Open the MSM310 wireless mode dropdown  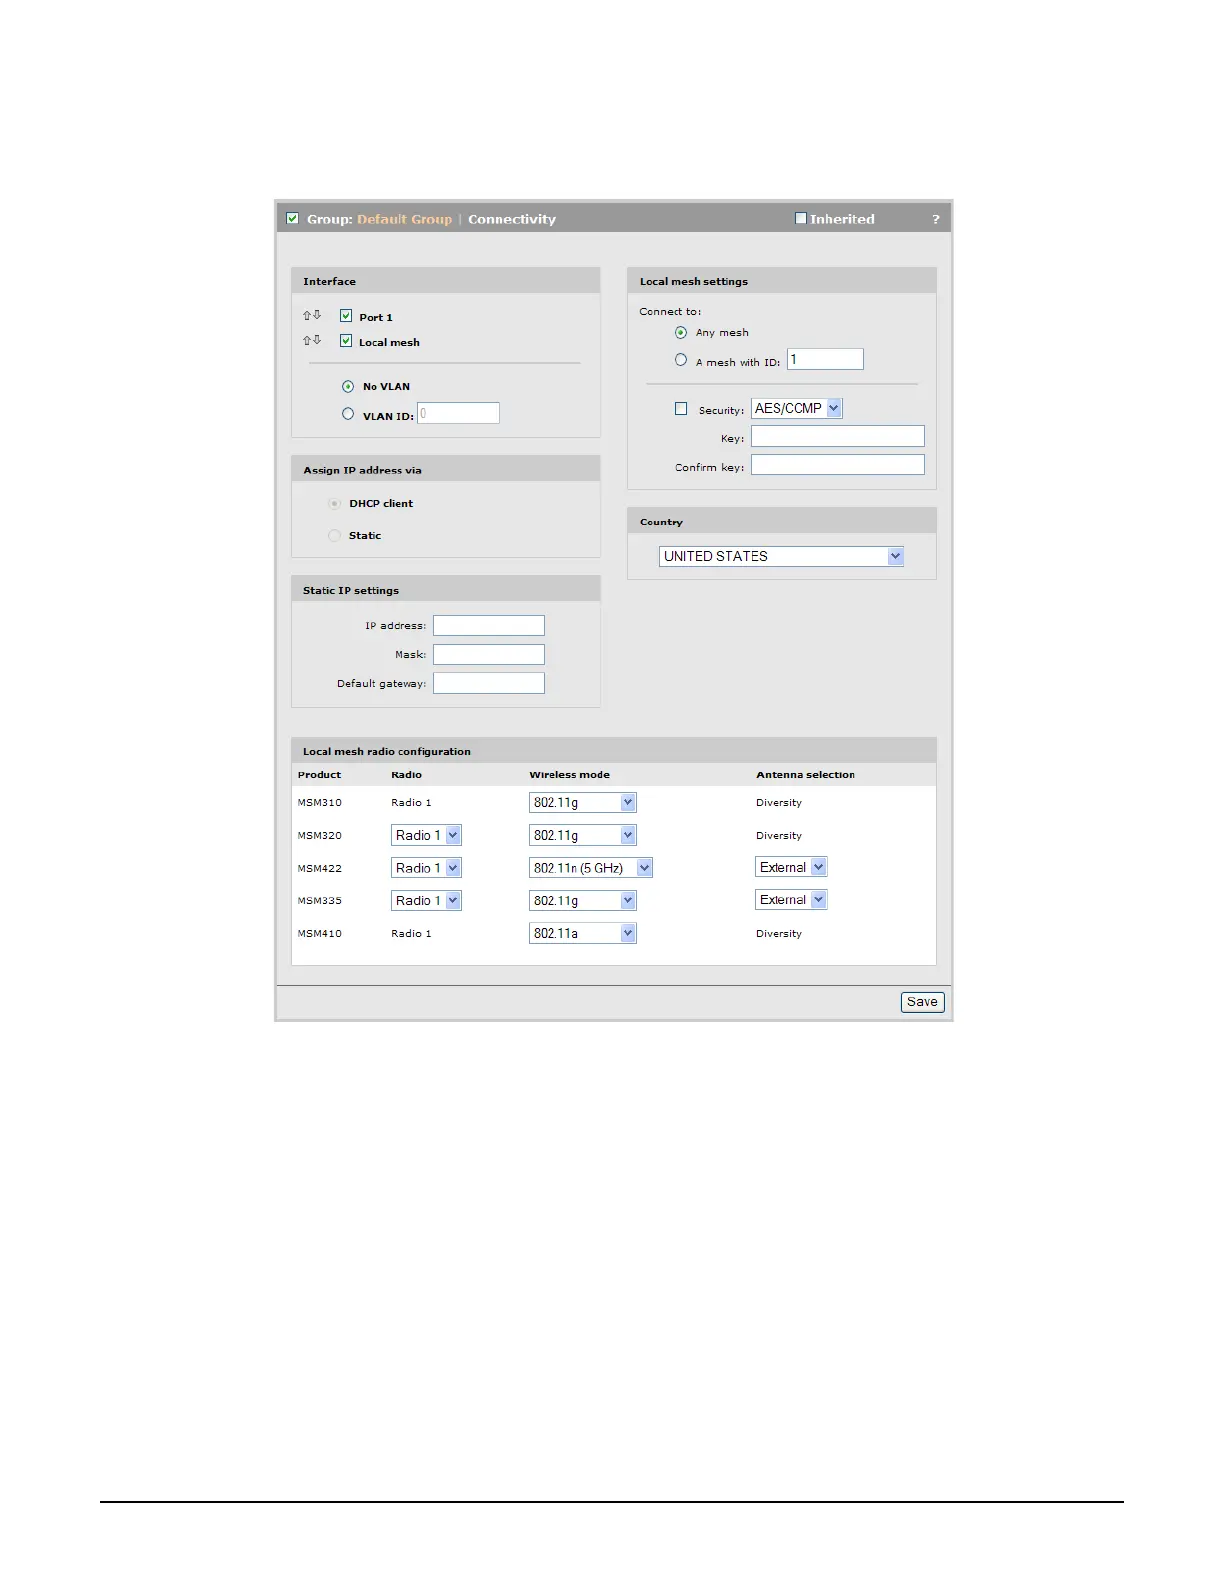pyautogui.click(x=583, y=802)
